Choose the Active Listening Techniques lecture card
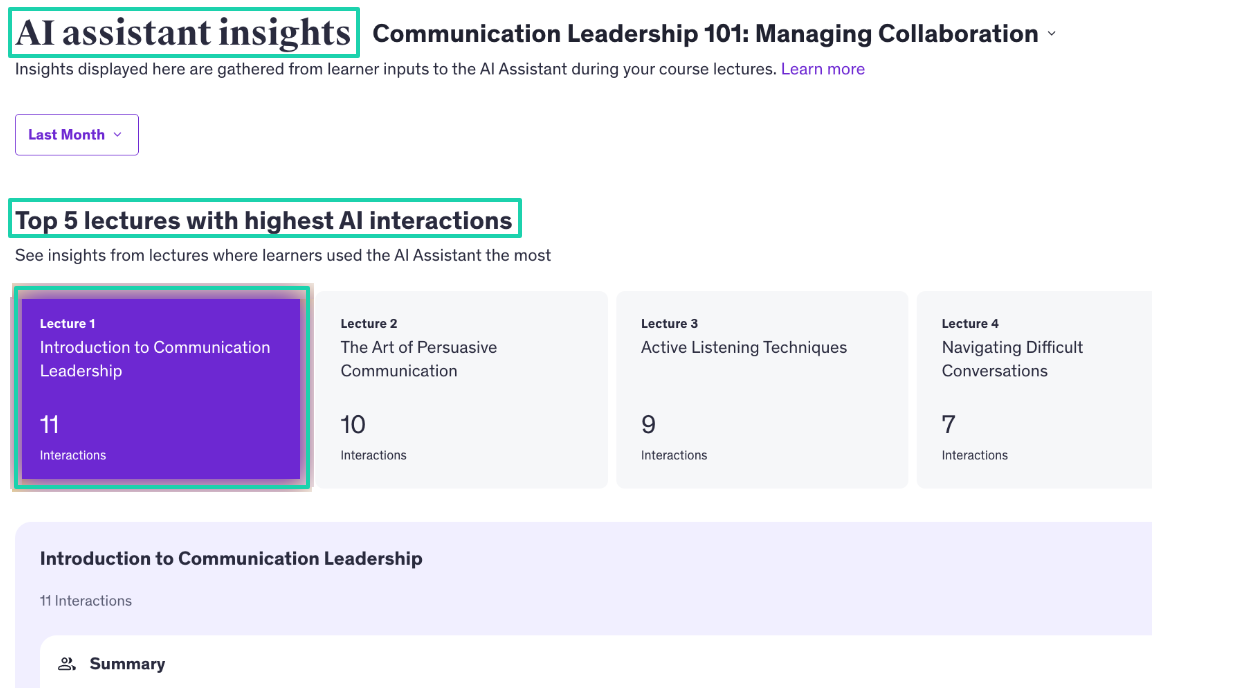The image size is (1240, 697). 762,390
